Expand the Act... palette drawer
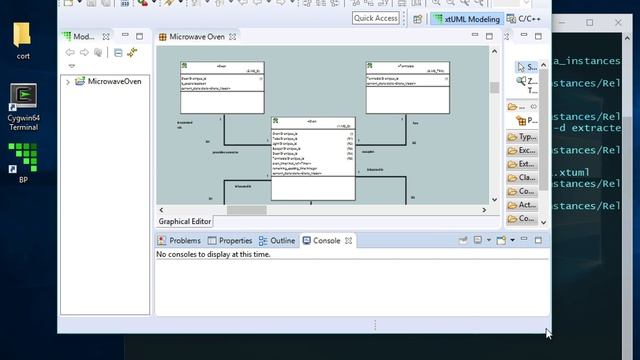Viewport: 640px width, 360px height. pos(522,205)
